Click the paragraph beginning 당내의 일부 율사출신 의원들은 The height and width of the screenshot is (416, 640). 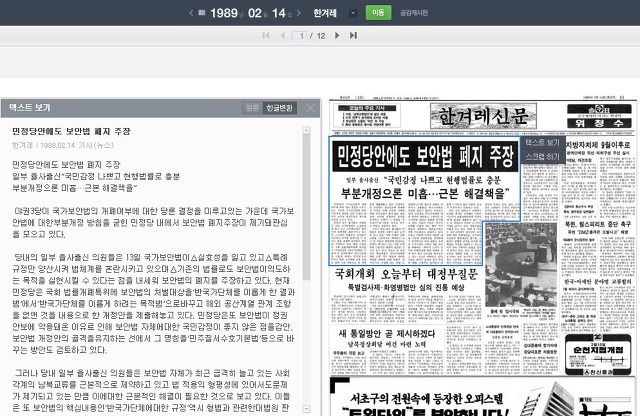(x=153, y=303)
